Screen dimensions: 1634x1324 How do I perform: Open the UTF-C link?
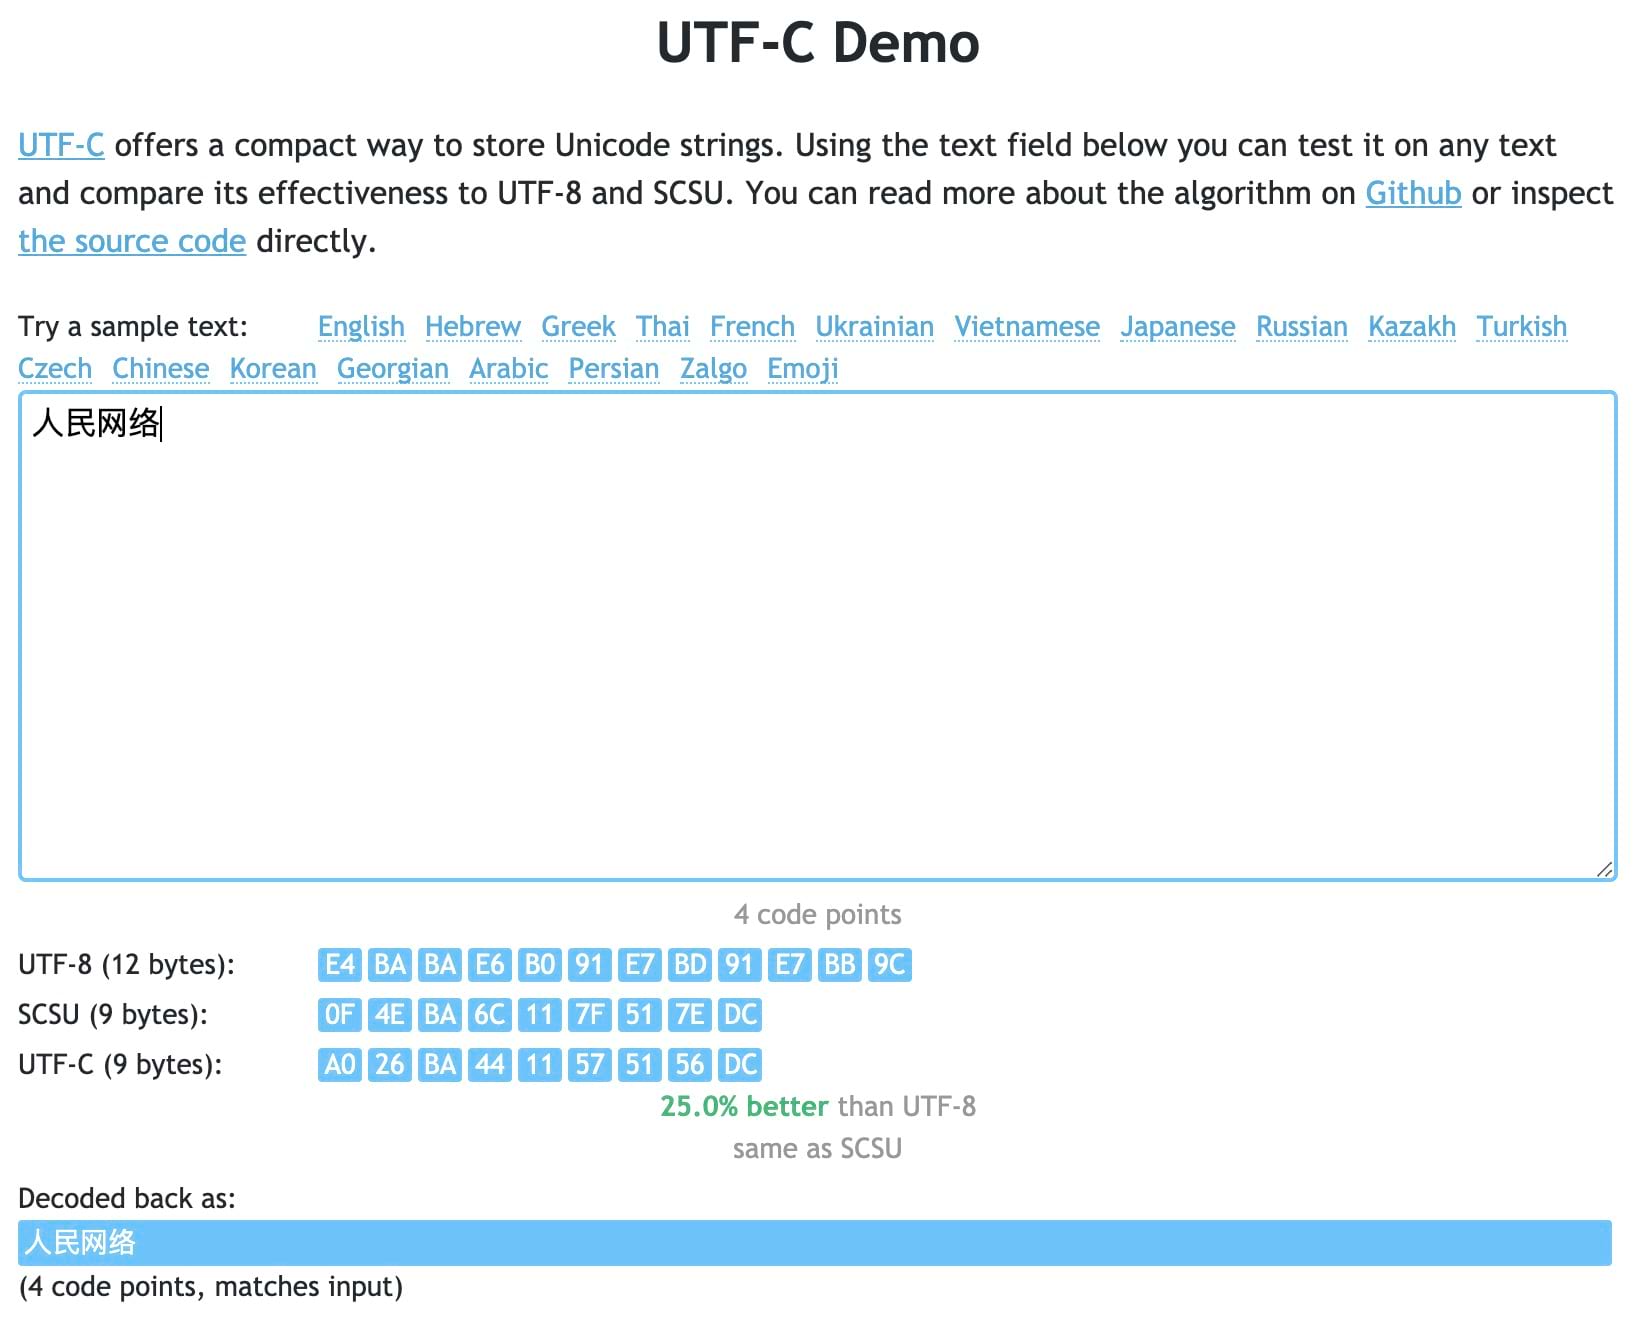[x=61, y=145]
